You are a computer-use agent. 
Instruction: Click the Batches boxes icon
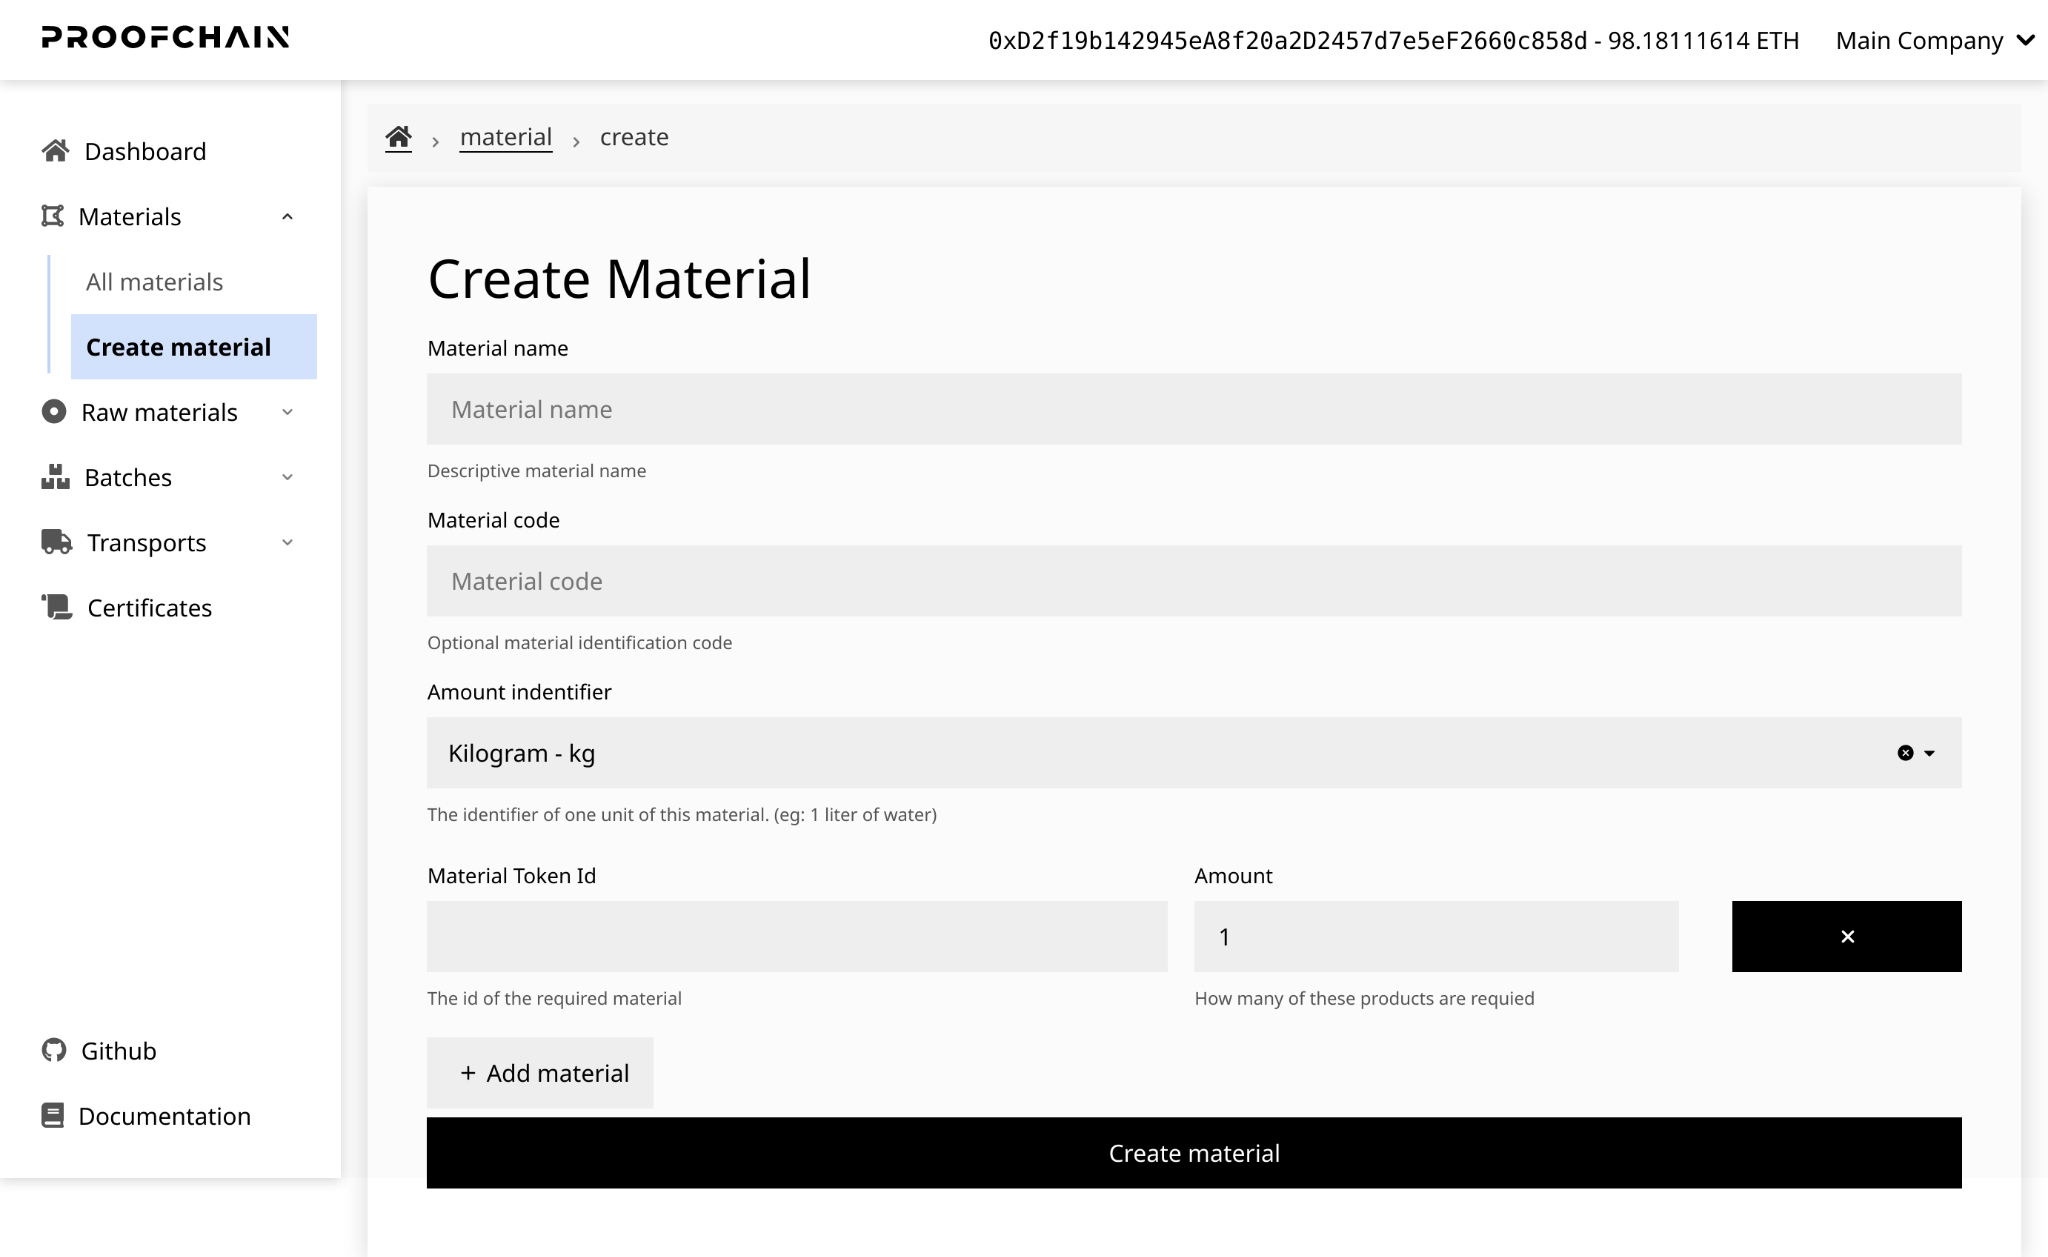[x=55, y=477]
